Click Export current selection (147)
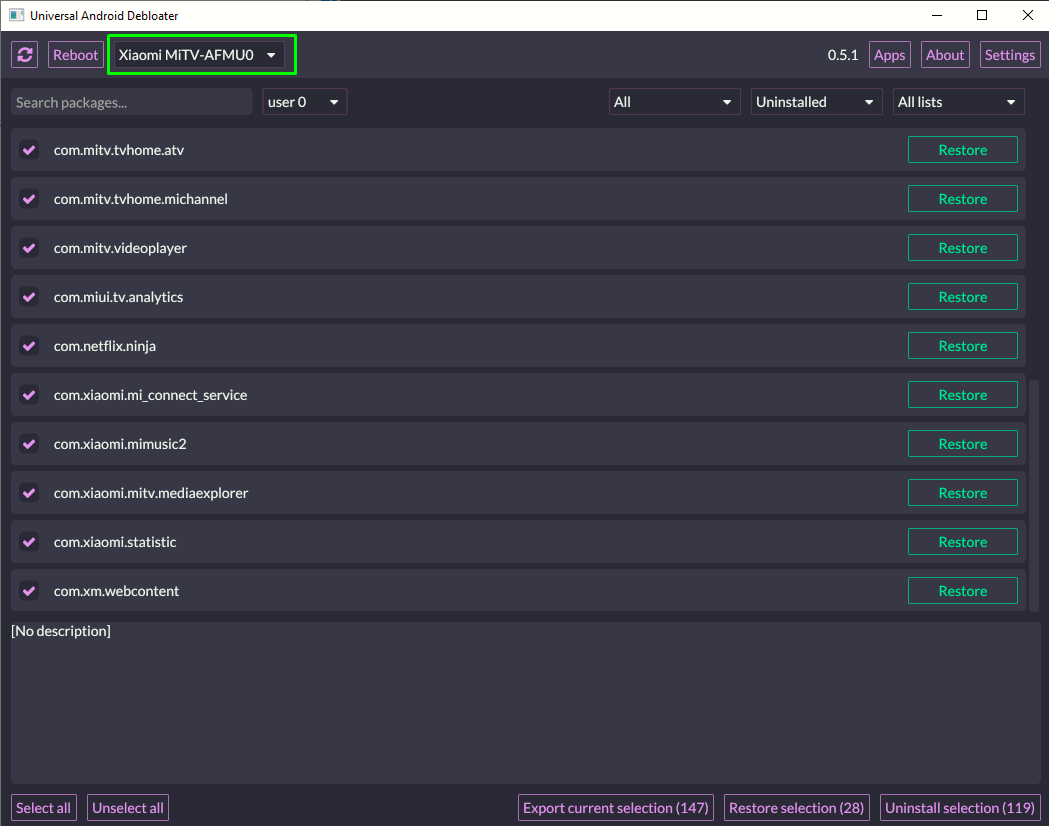Screen dimensions: 1049x826 coord(615,807)
